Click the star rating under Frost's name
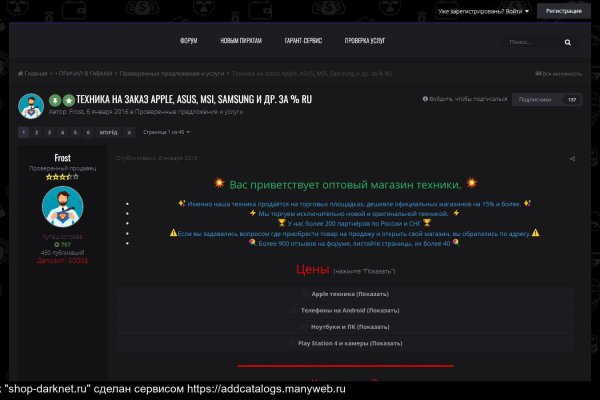 (x=62, y=177)
